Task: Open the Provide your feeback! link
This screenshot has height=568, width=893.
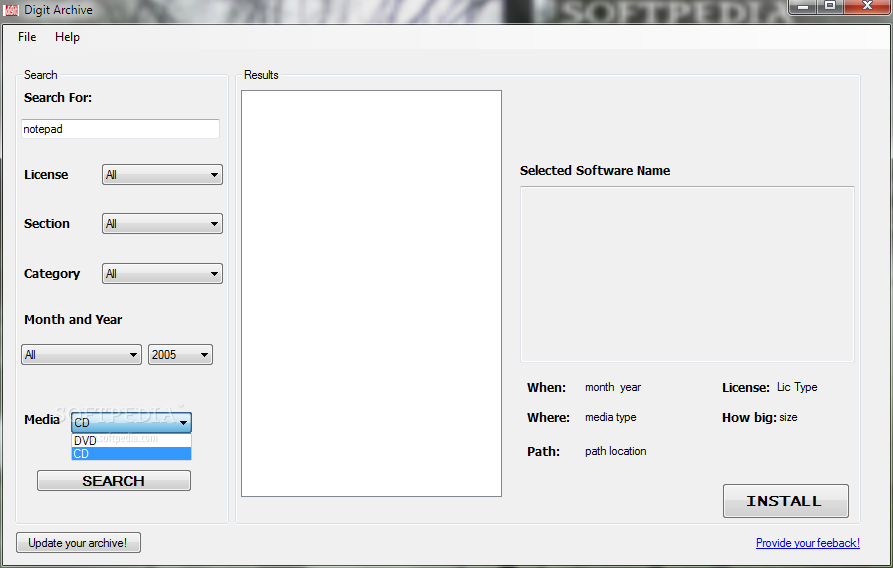Action: point(808,543)
